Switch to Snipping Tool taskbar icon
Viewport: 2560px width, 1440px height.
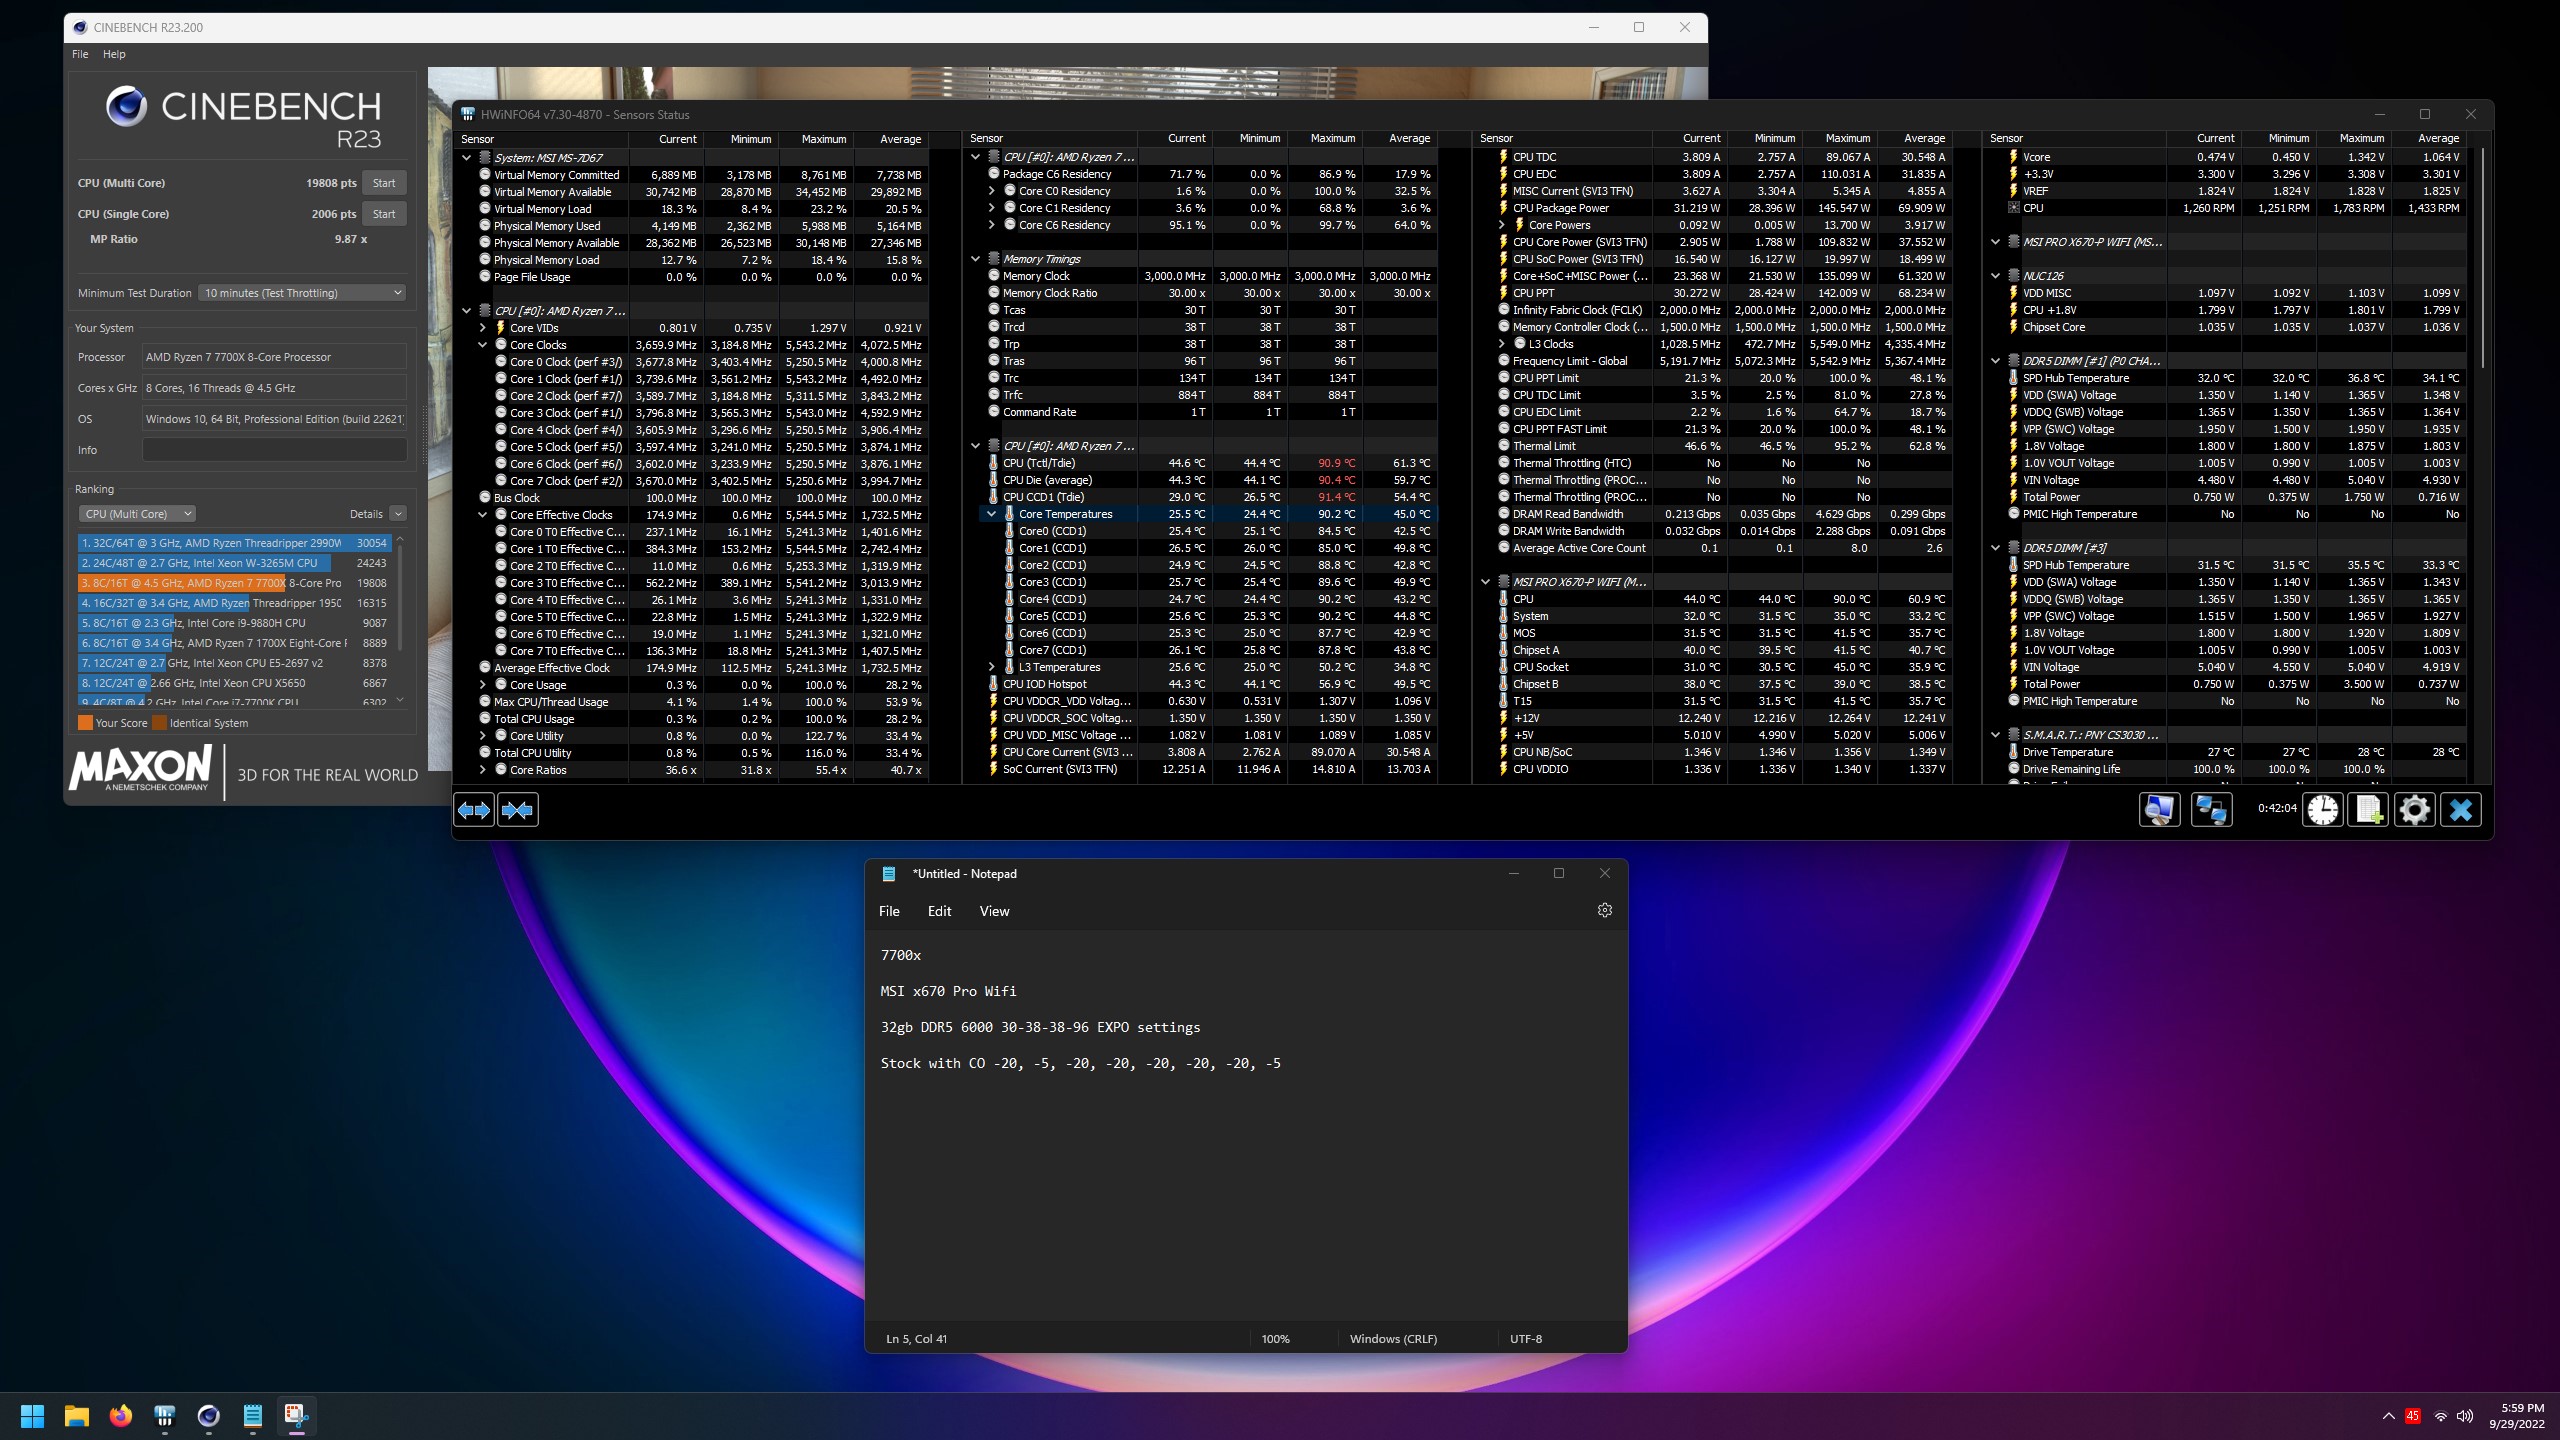296,1416
